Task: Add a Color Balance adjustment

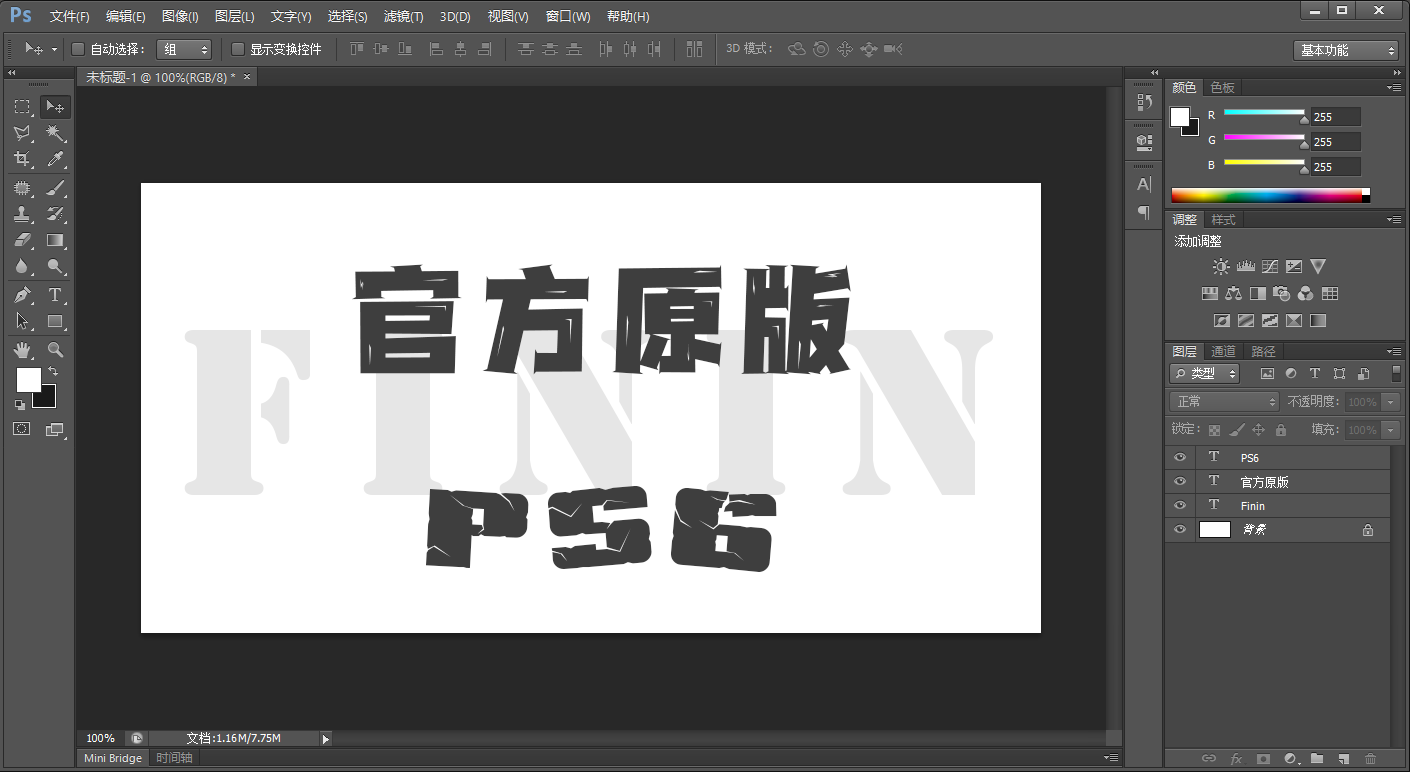Action: tap(1234, 294)
